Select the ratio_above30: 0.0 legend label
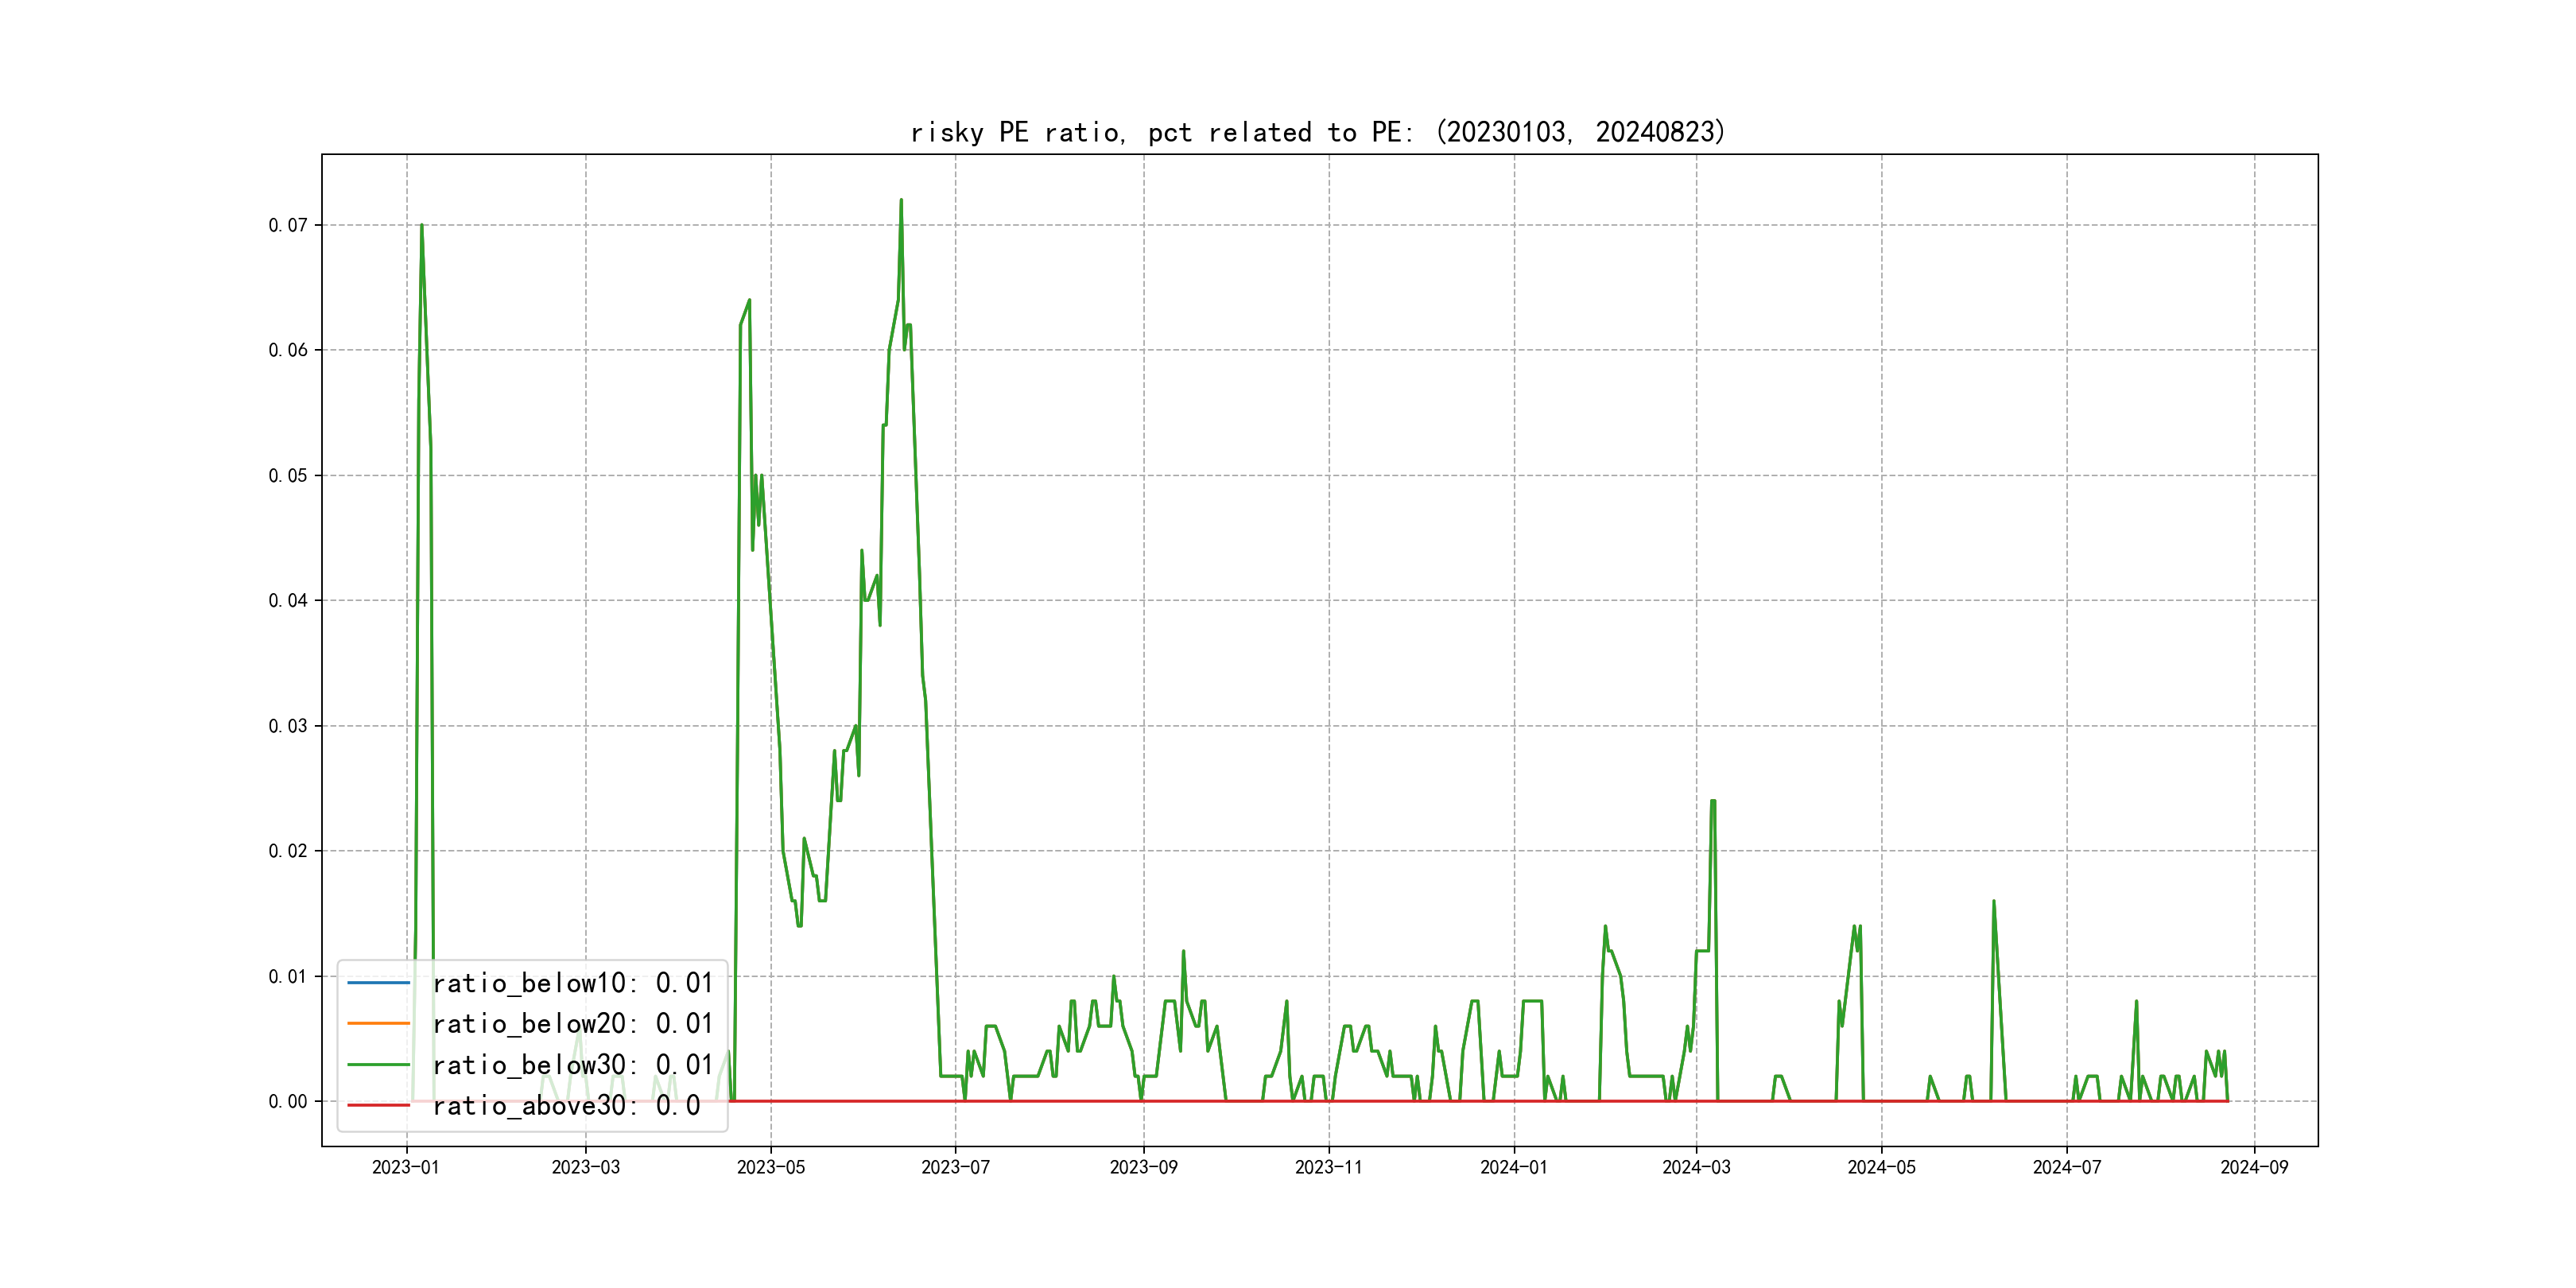 [566, 1106]
